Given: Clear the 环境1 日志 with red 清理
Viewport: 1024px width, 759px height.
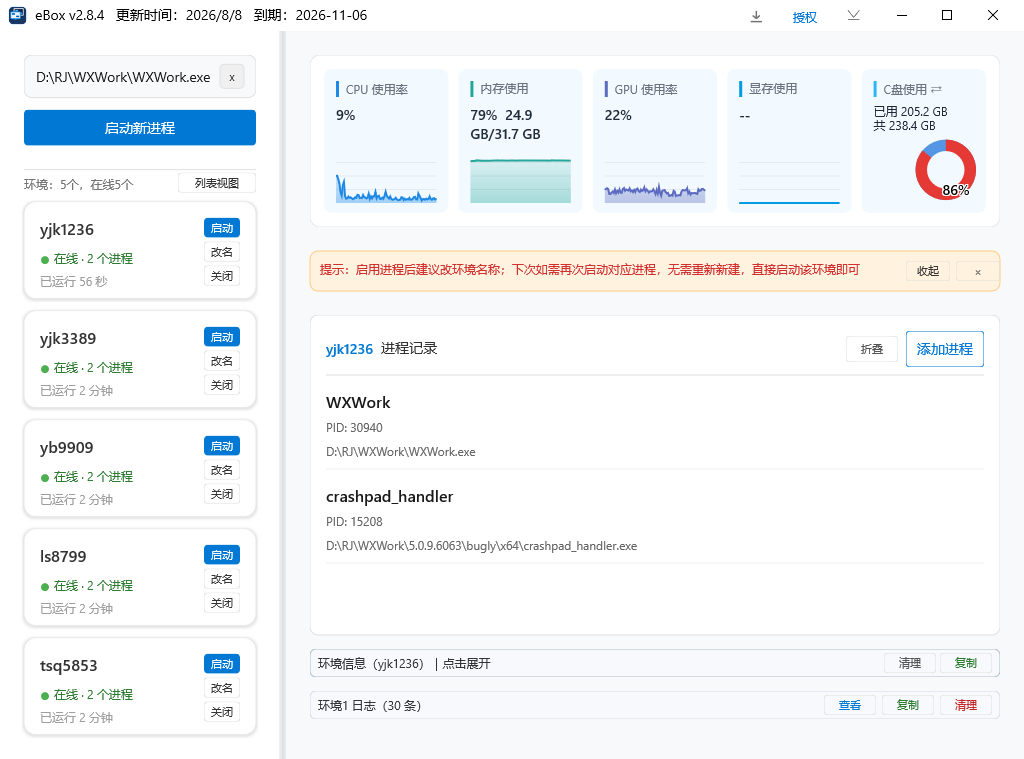Looking at the screenshot, I should tap(966, 705).
